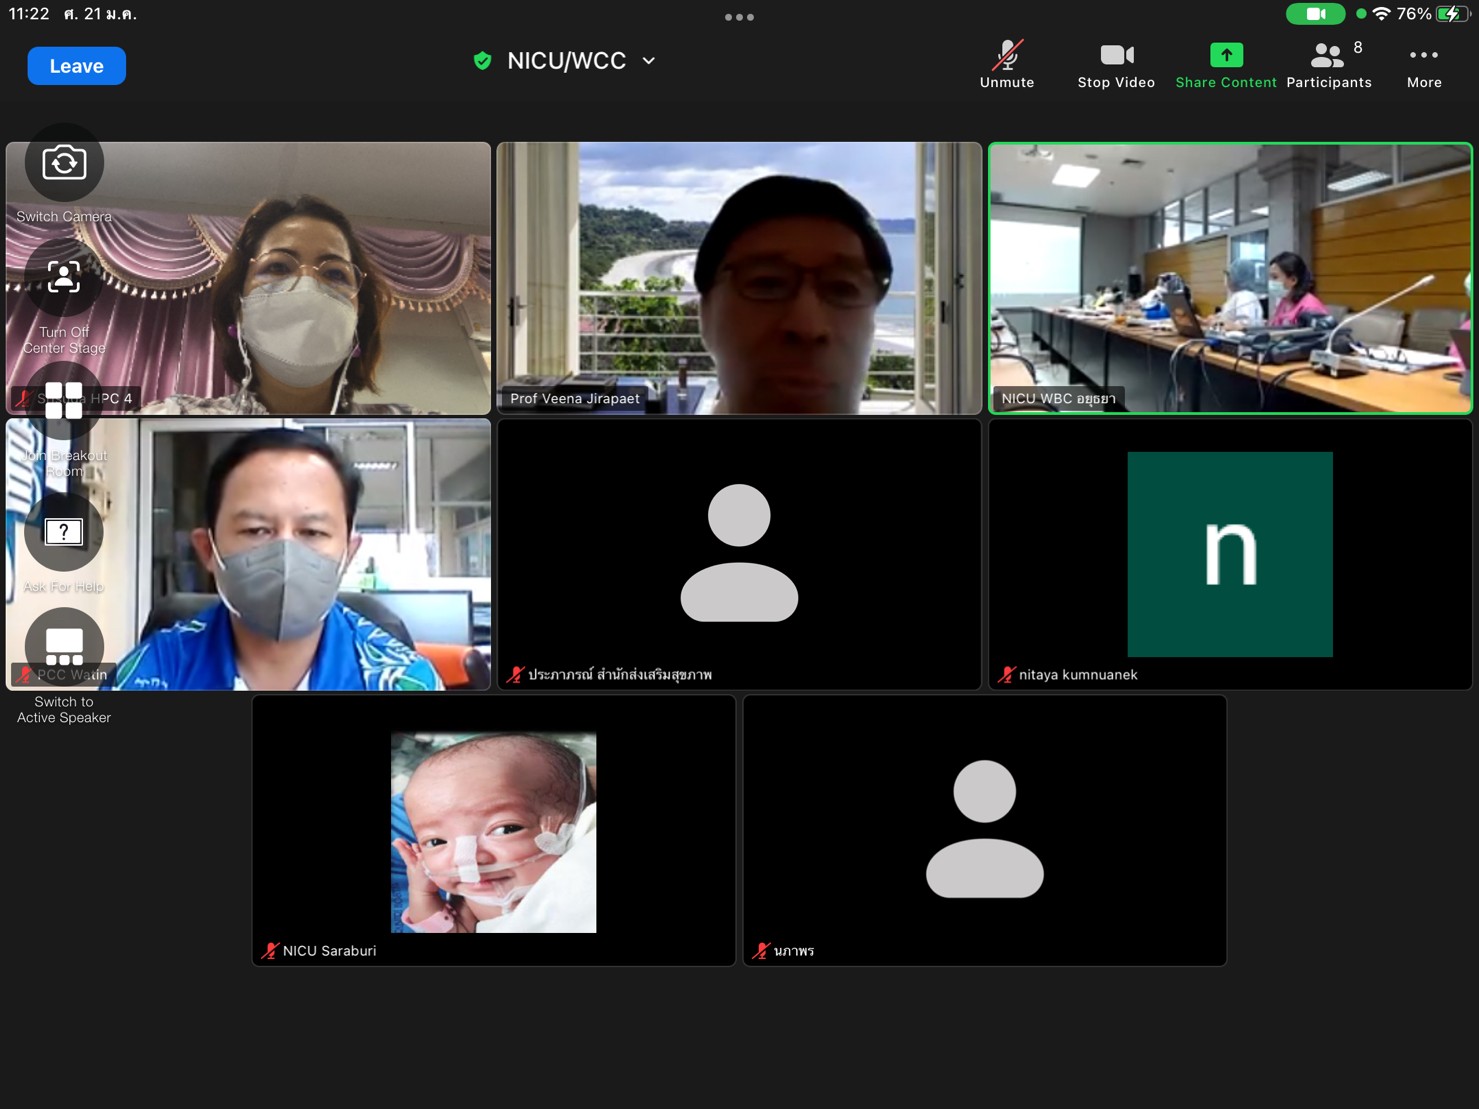Click muted mic icon beside นภาพร
This screenshot has height=1109, width=1479.
point(761,951)
